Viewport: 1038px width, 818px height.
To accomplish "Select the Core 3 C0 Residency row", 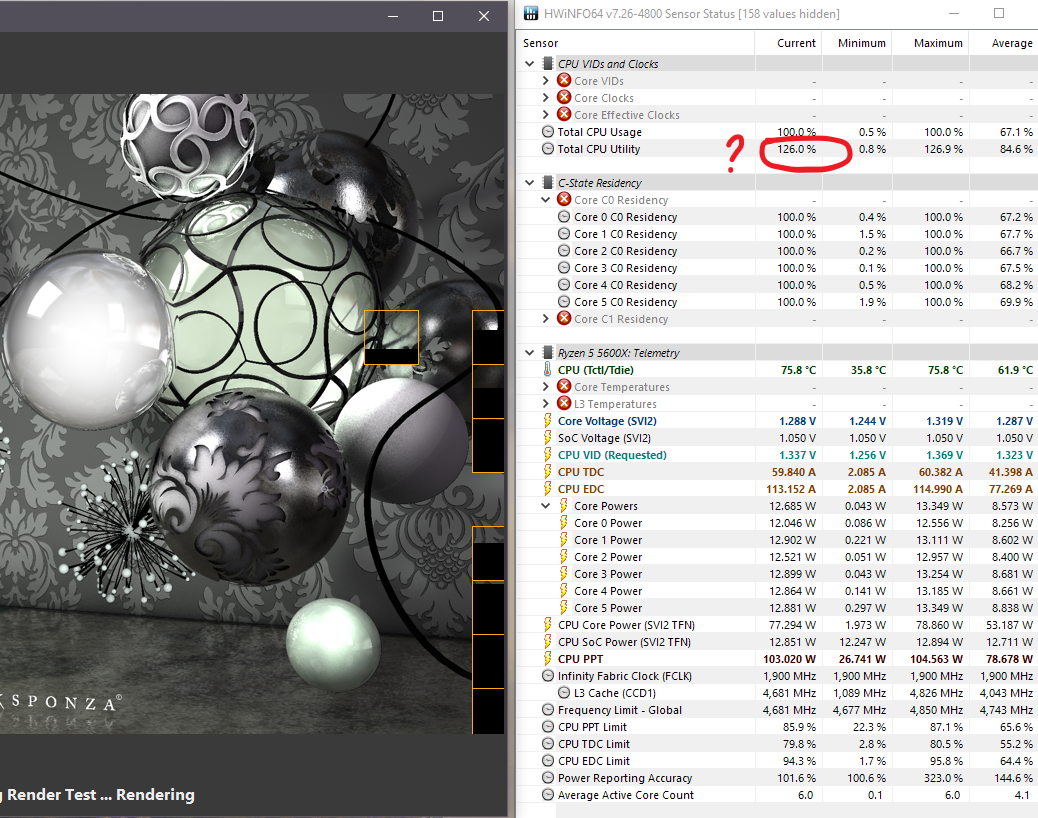I will click(x=777, y=267).
